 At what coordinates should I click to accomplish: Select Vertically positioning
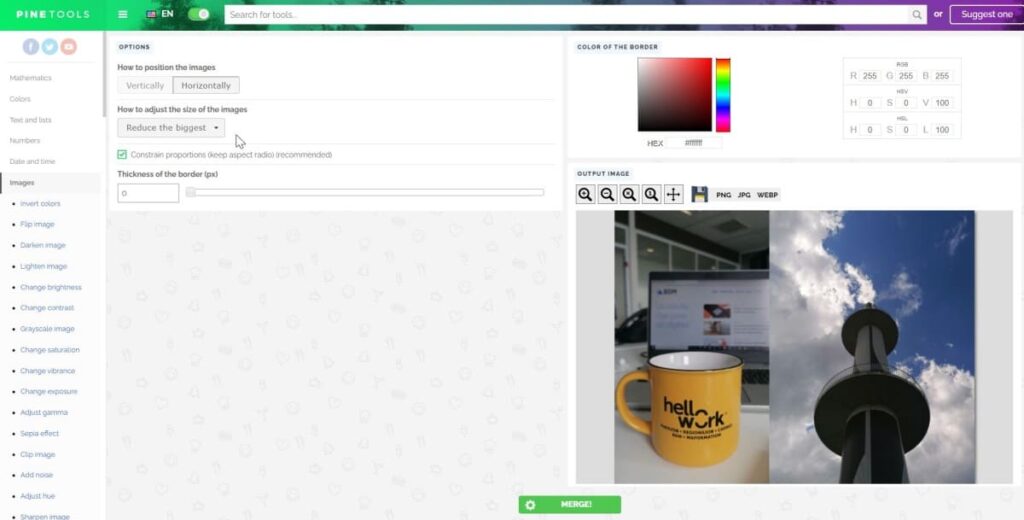click(145, 86)
